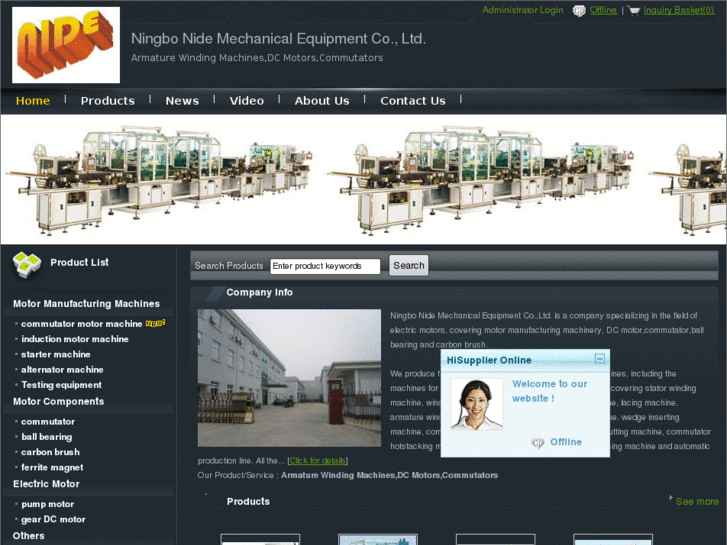Open the Video menu item
This screenshot has width=727, height=545.
pos(247,101)
